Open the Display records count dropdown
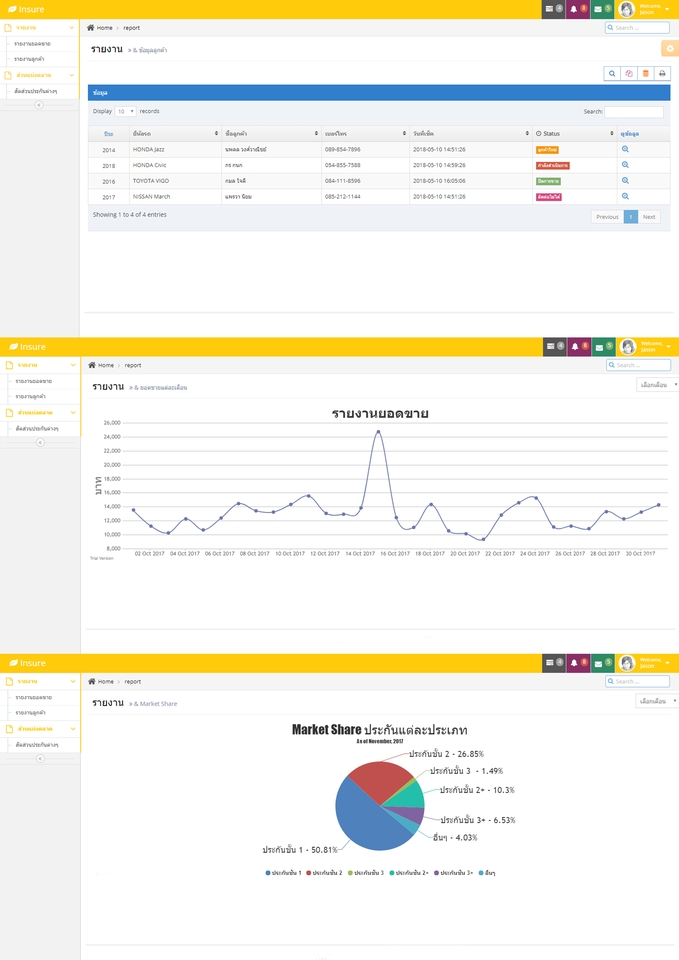This screenshot has height=960, width=679. tap(126, 111)
